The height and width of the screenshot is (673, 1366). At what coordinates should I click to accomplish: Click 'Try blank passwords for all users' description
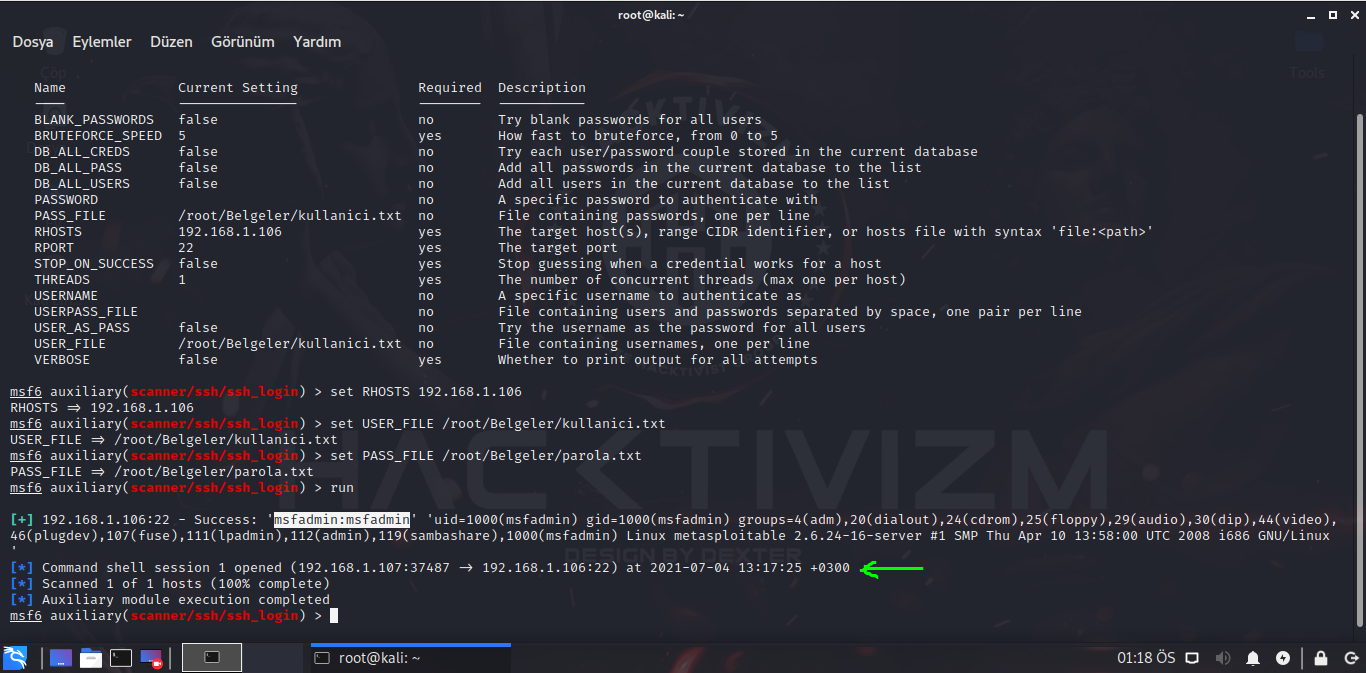point(630,120)
